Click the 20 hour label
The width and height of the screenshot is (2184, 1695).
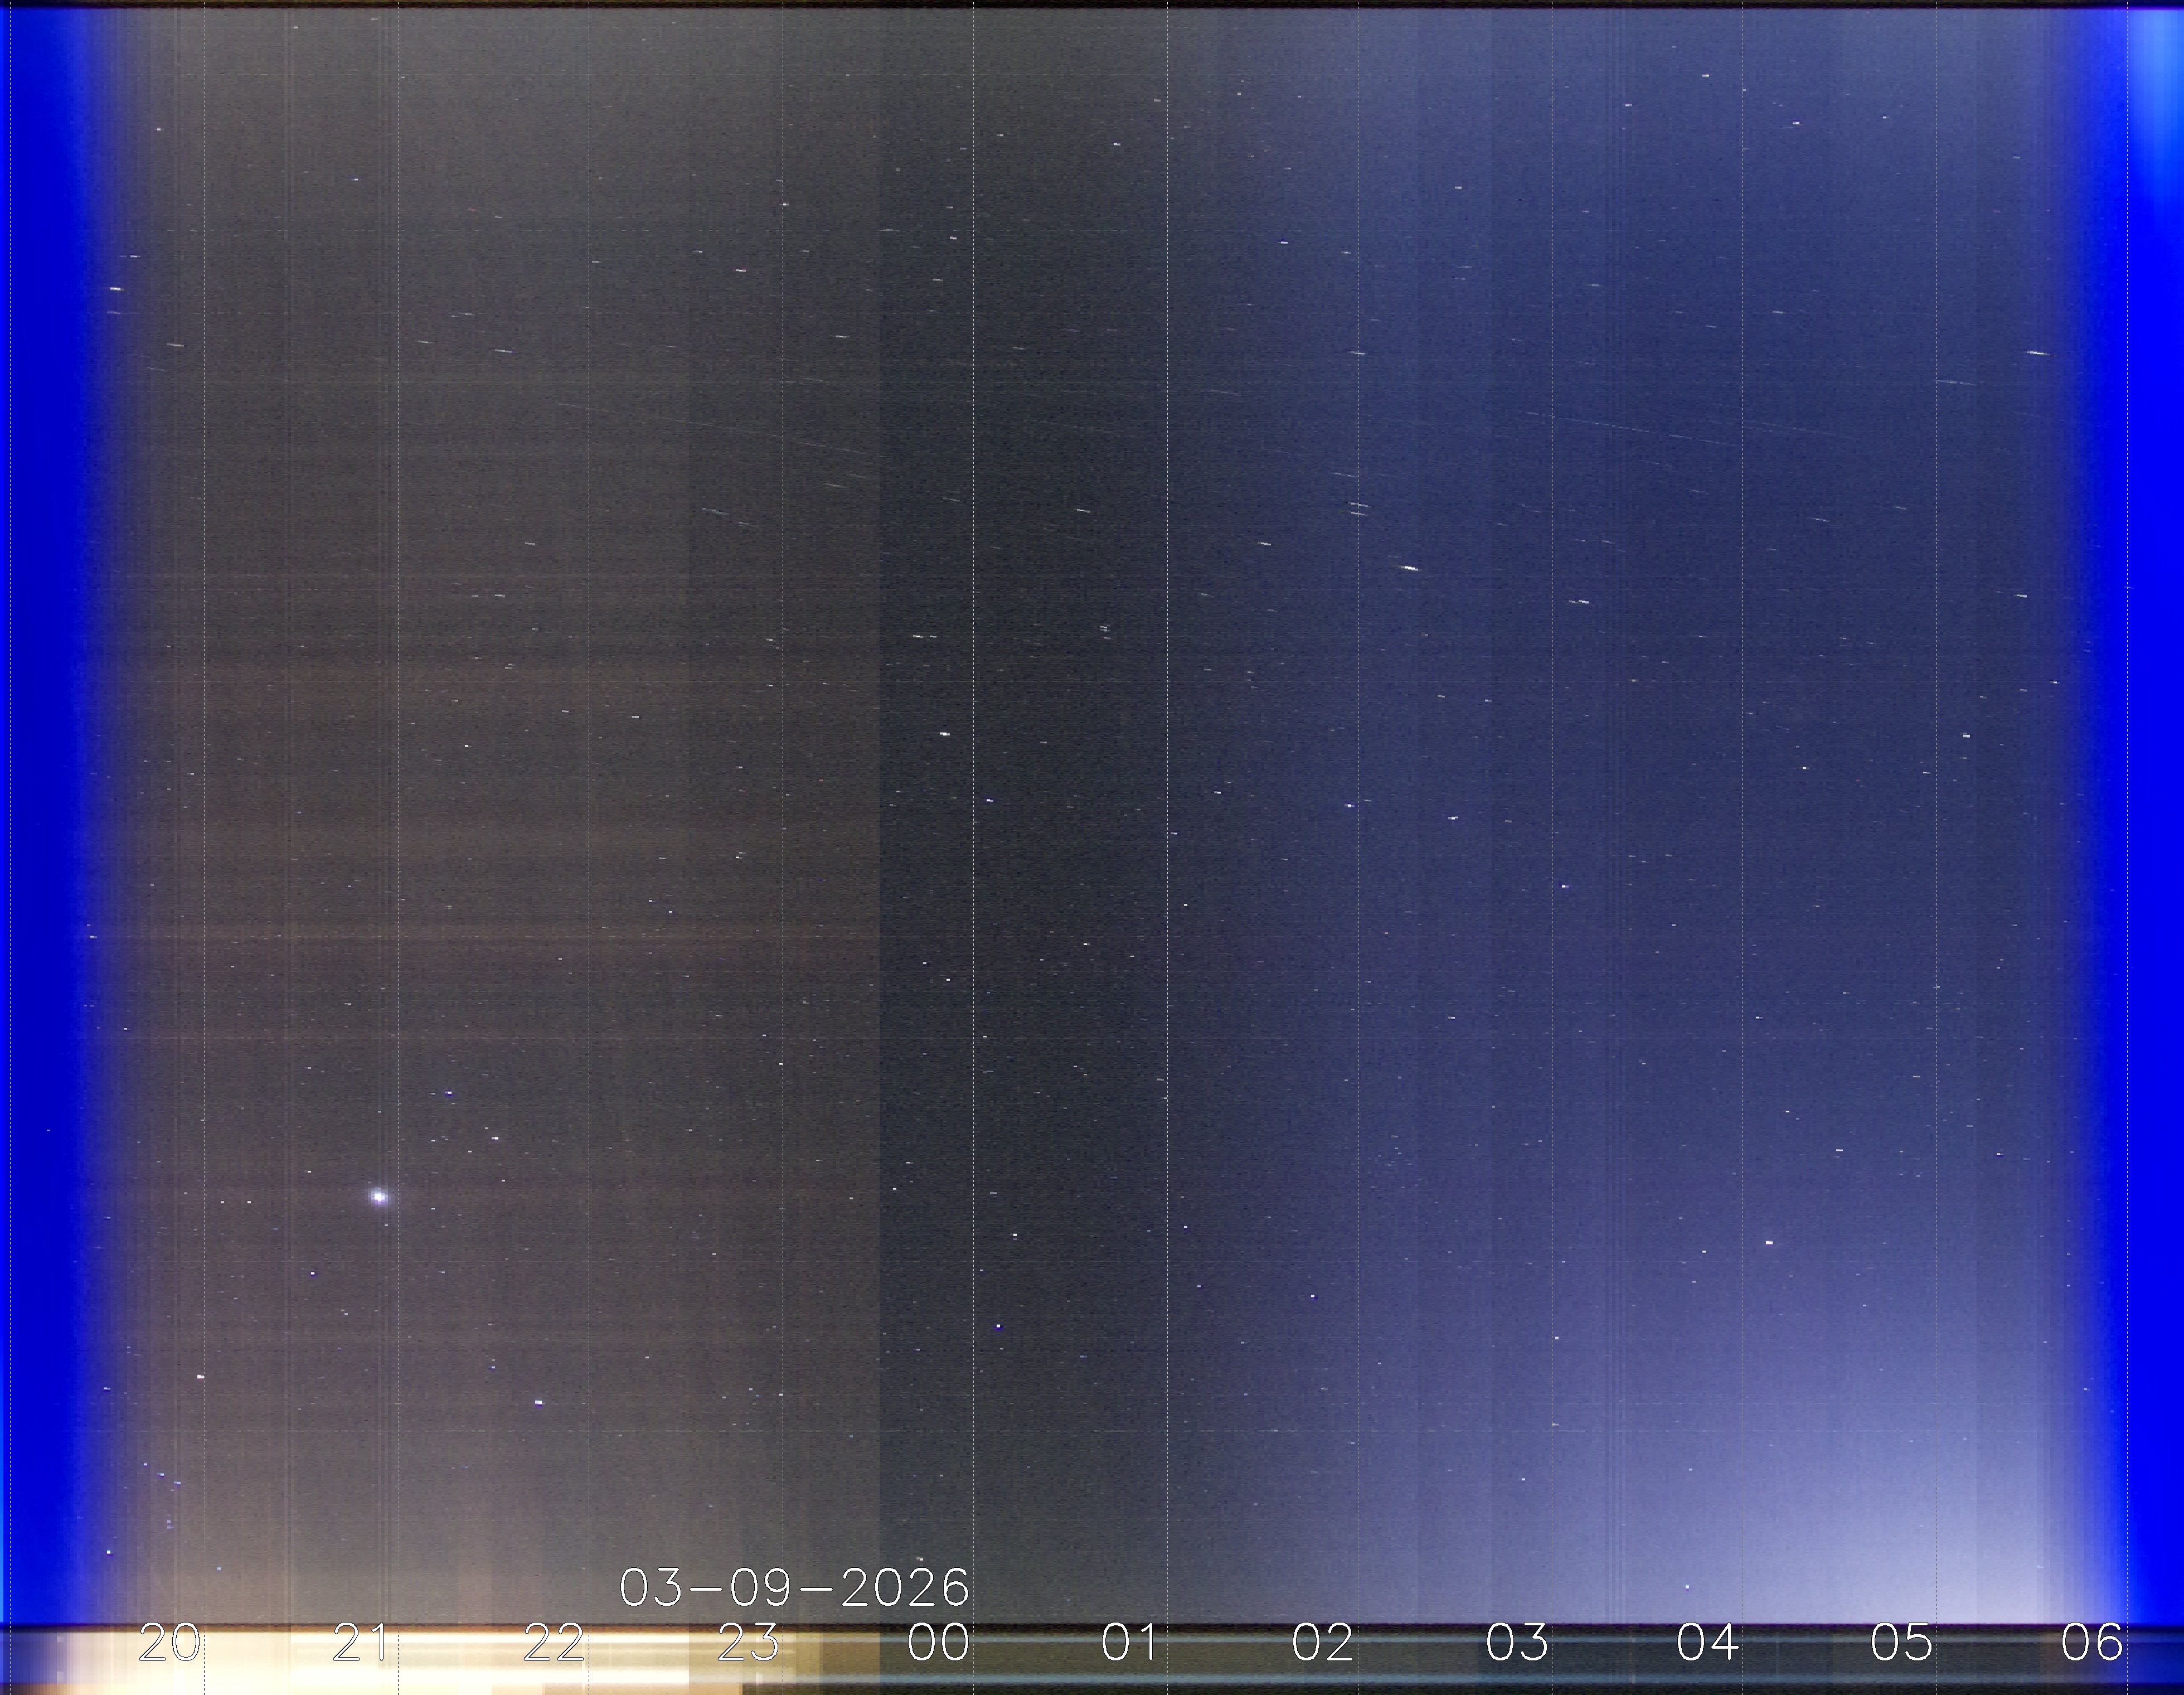169,1642
